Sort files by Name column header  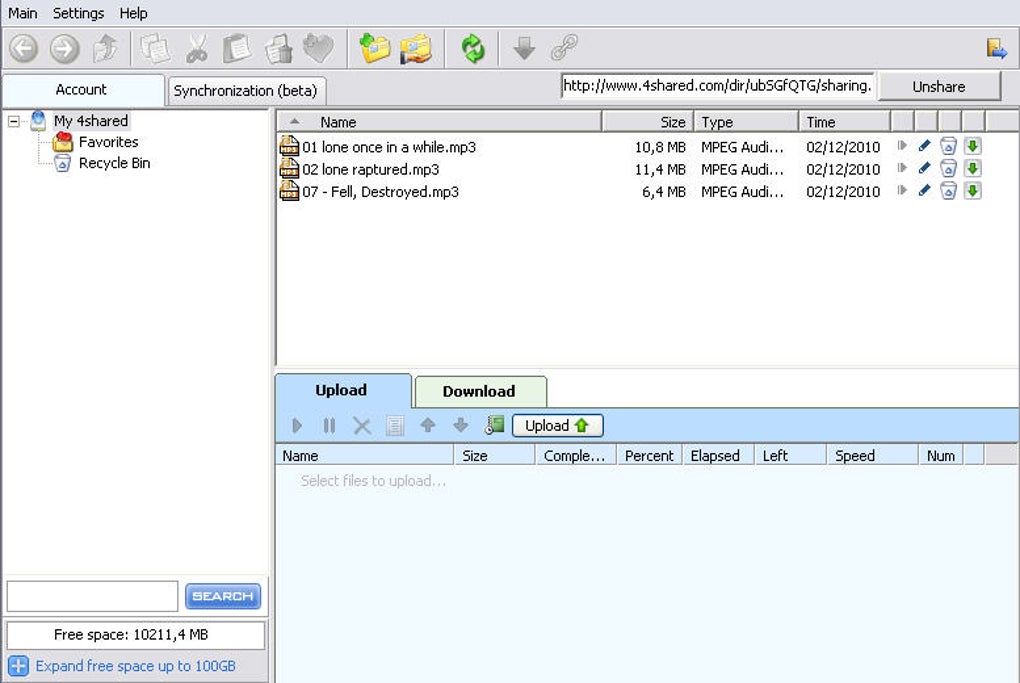tap(439, 122)
